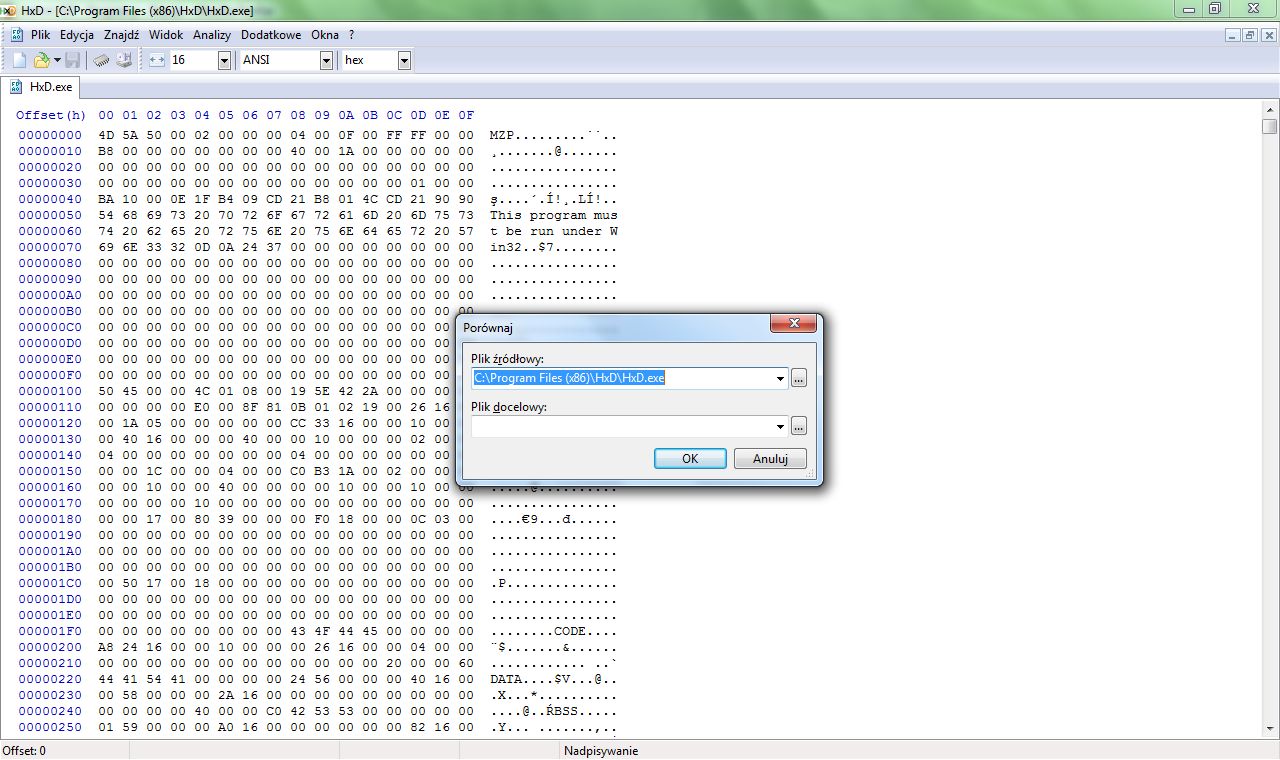
Task: Click the Open disk icon in toolbar
Action: pyautogui.click(x=124, y=60)
